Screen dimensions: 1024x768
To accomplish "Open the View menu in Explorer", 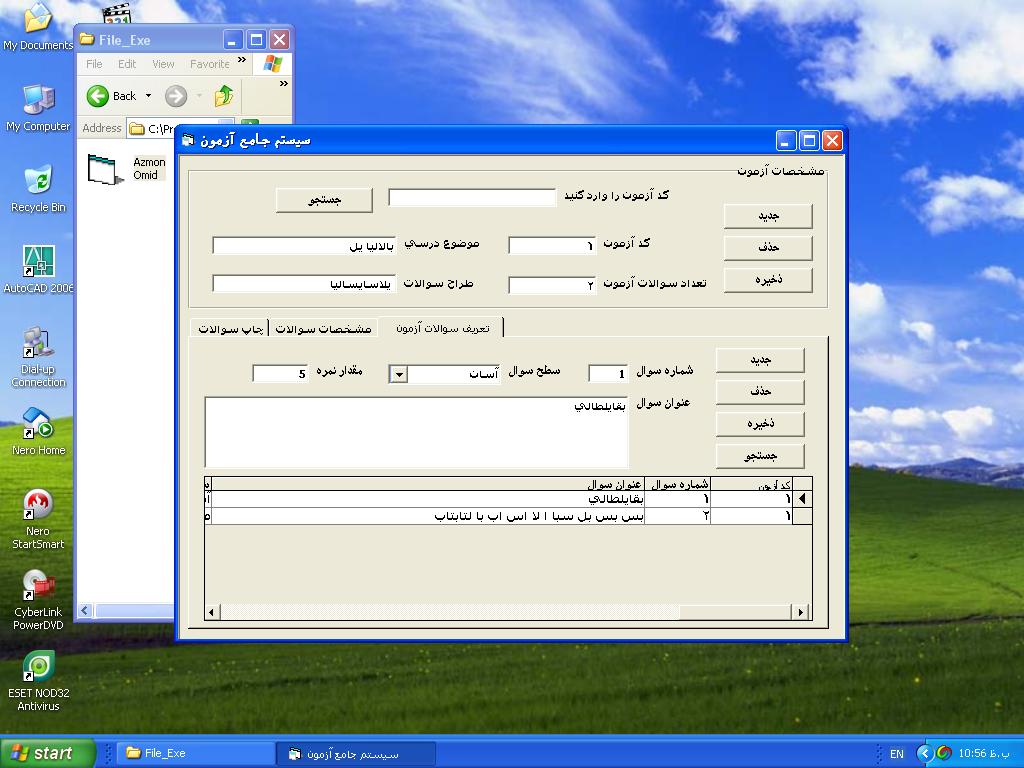I will [x=162, y=63].
